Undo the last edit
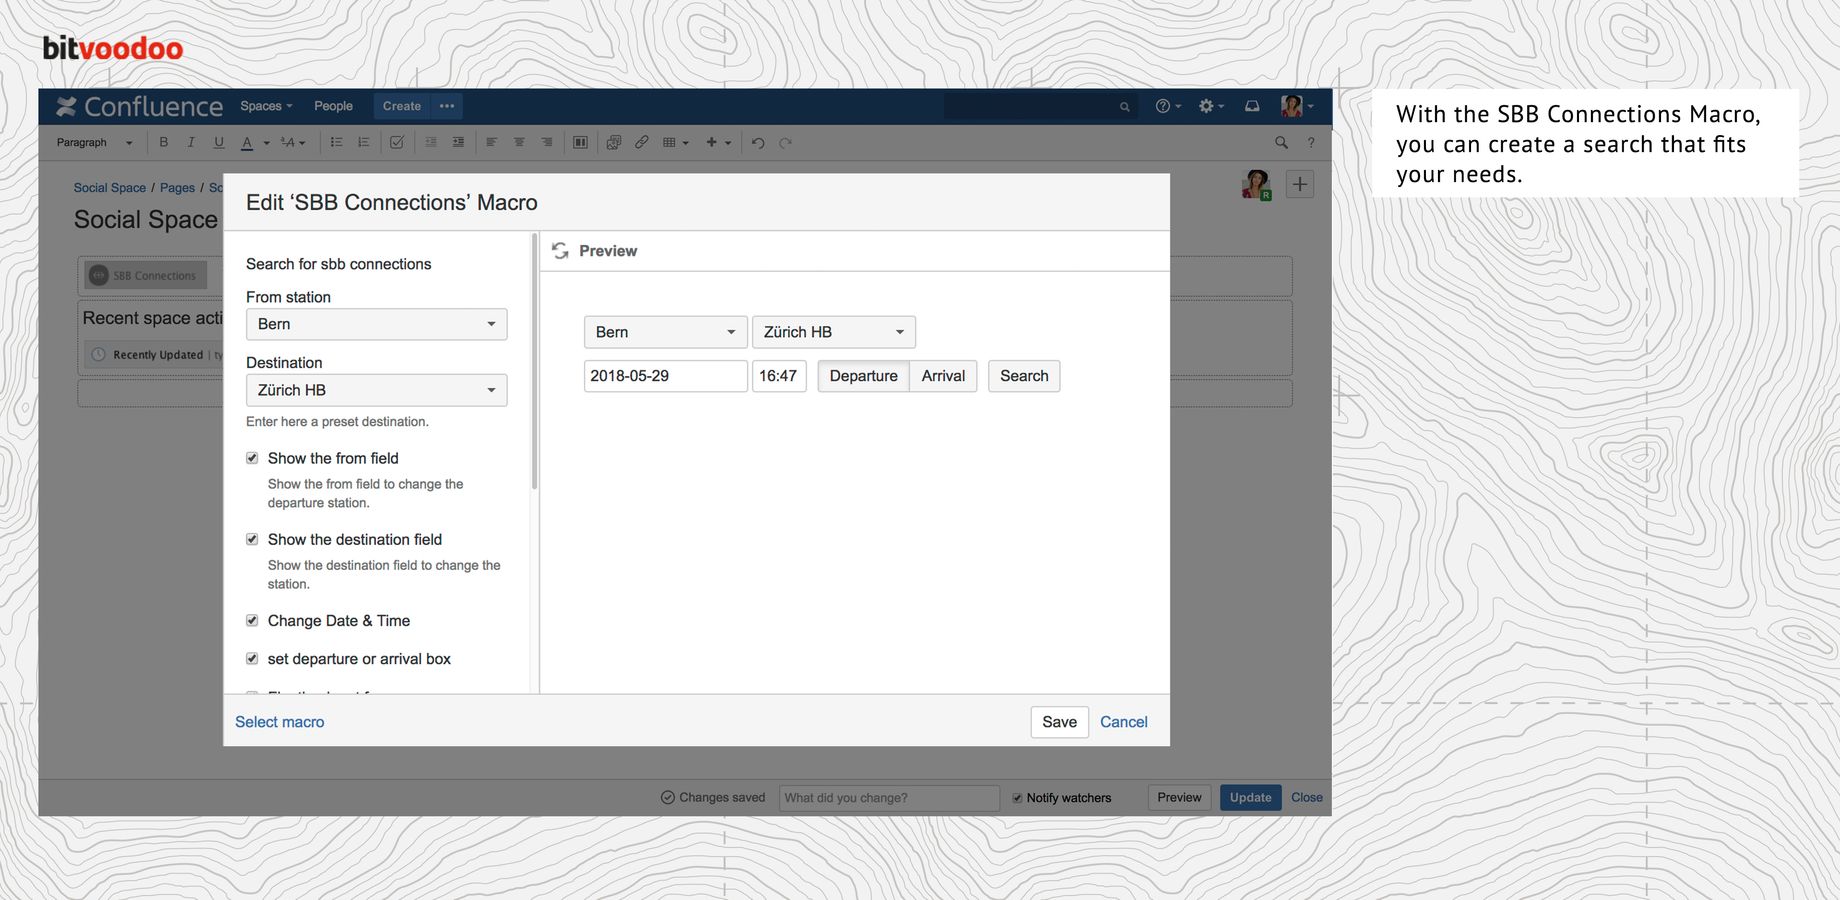Image resolution: width=1840 pixels, height=900 pixels. pos(758,143)
